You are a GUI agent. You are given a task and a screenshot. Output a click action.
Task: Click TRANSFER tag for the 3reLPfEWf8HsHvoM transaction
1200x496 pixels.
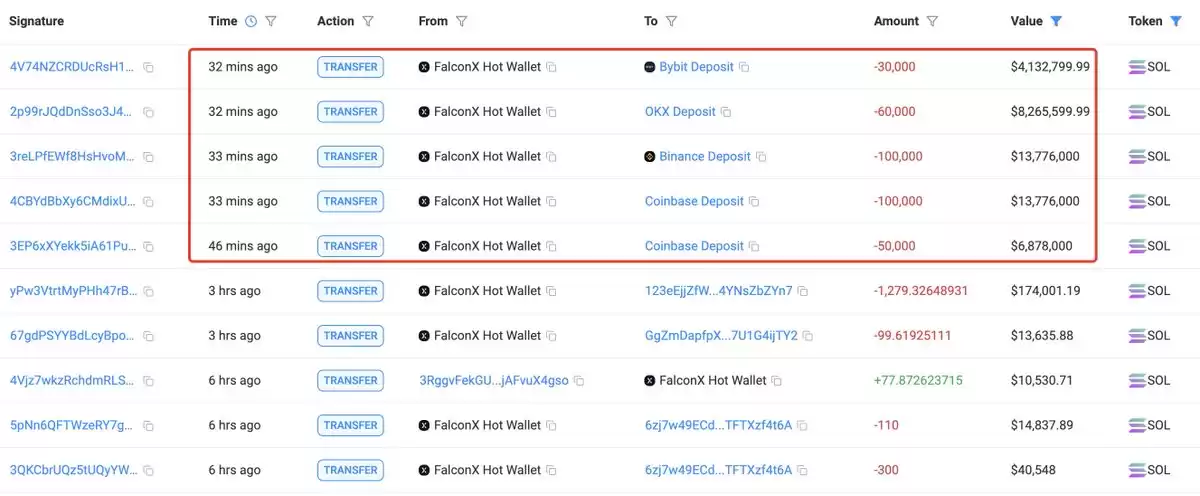coord(351,157)
